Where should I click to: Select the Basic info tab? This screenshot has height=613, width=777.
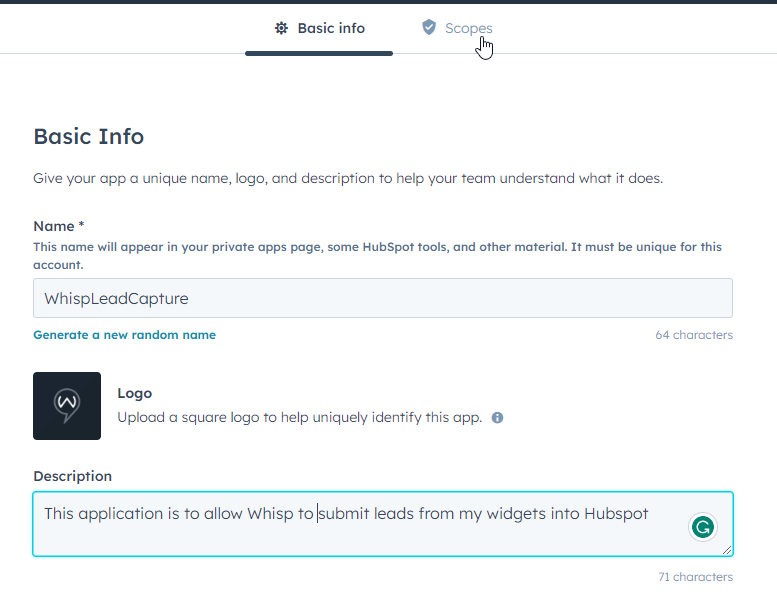point(319,28)
